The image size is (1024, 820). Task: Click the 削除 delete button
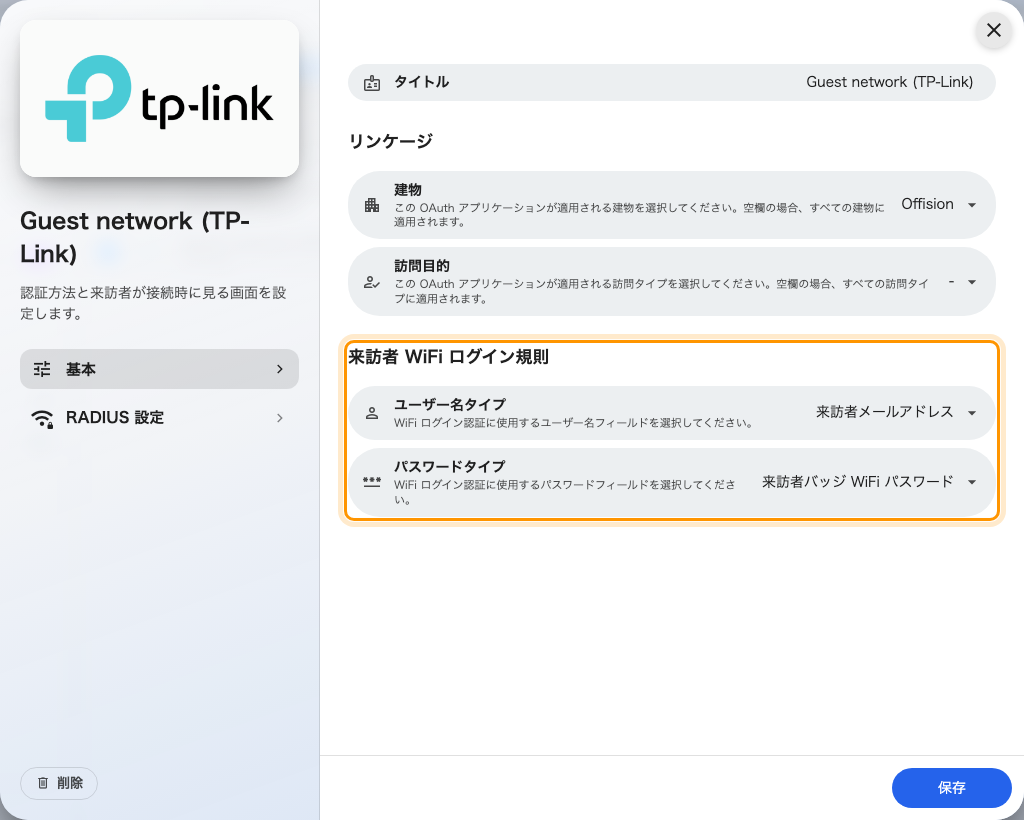point(59,783)
